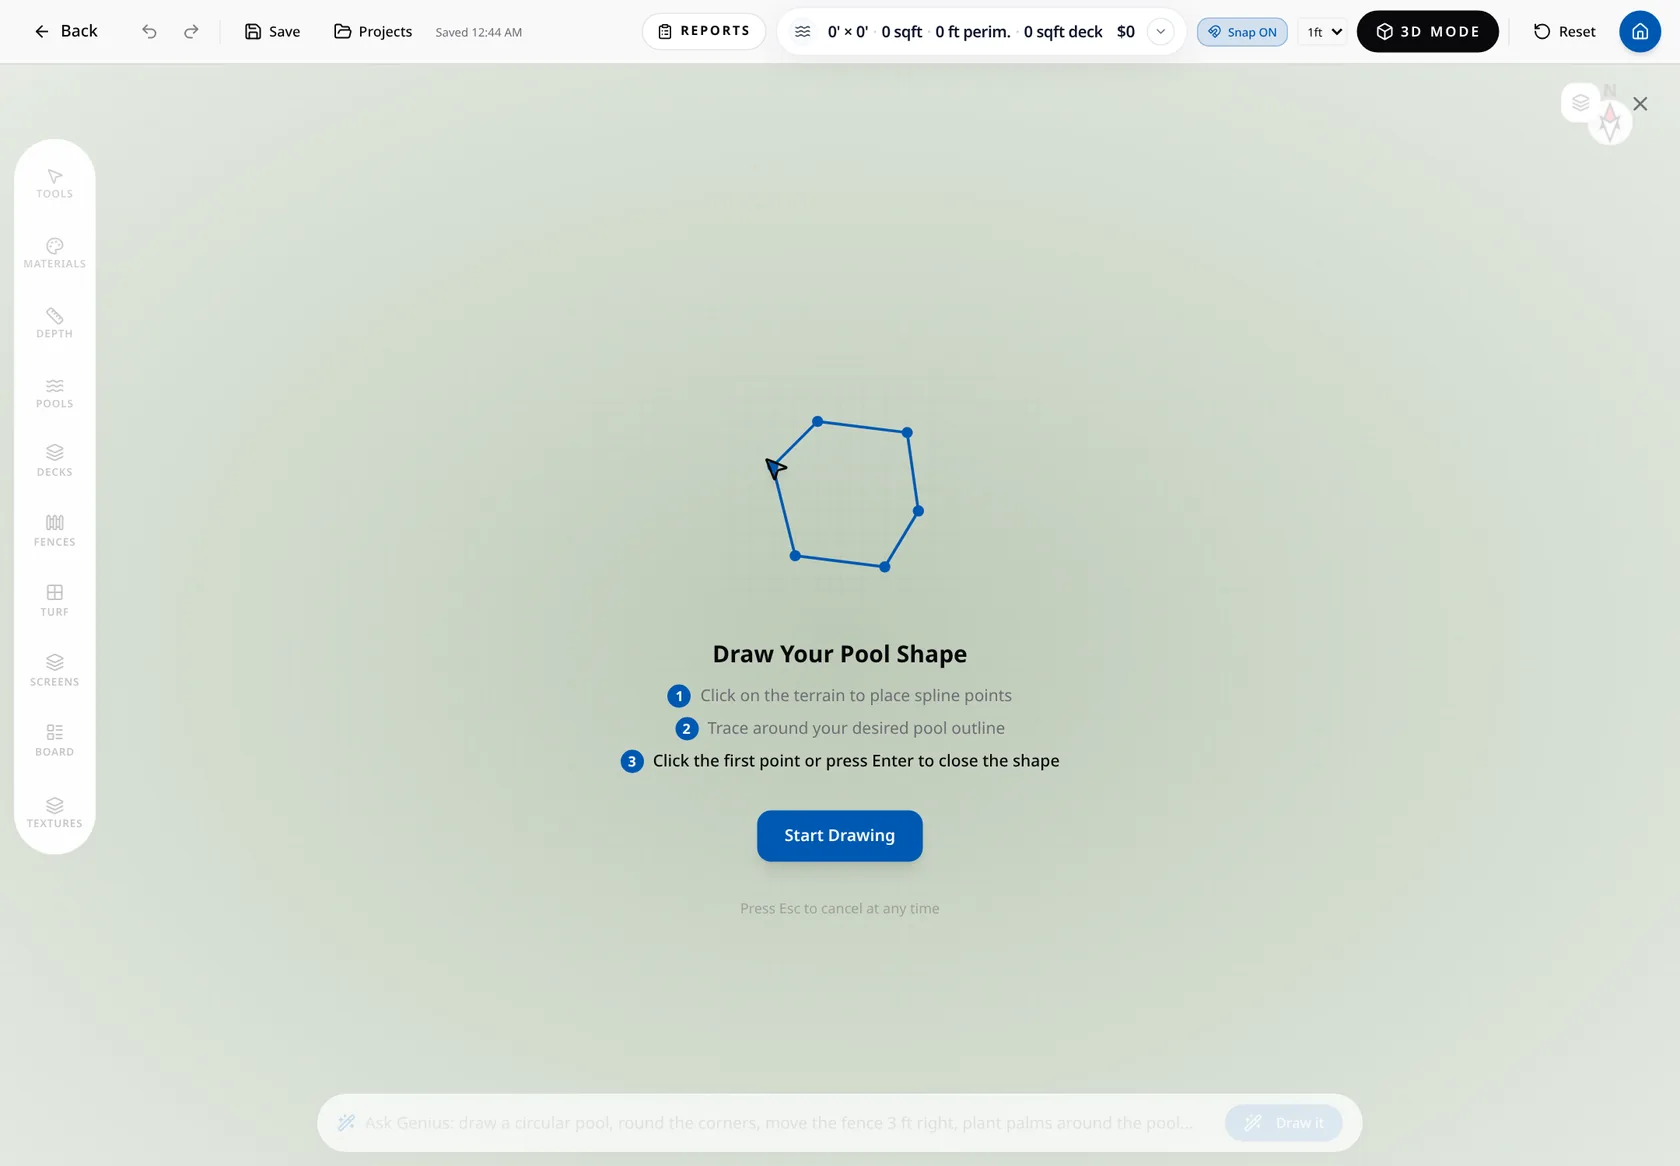Screen dimensions: 1680x1166
Task: Click the north compass indicator
Action: tap(1610, 120)
